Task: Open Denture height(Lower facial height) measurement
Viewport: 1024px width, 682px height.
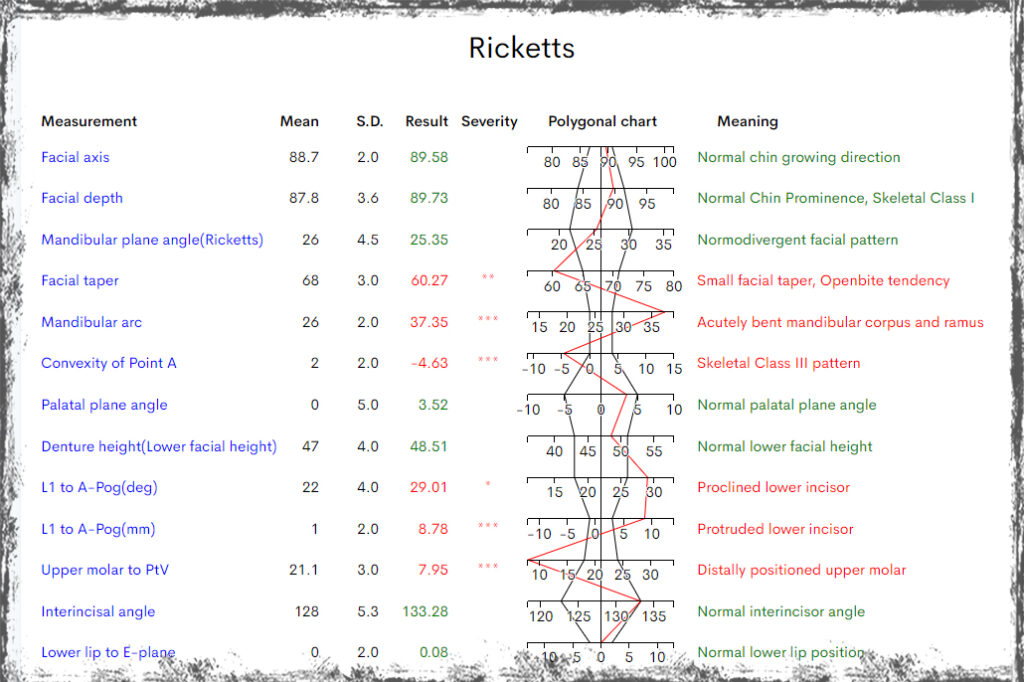Action: 158,446
